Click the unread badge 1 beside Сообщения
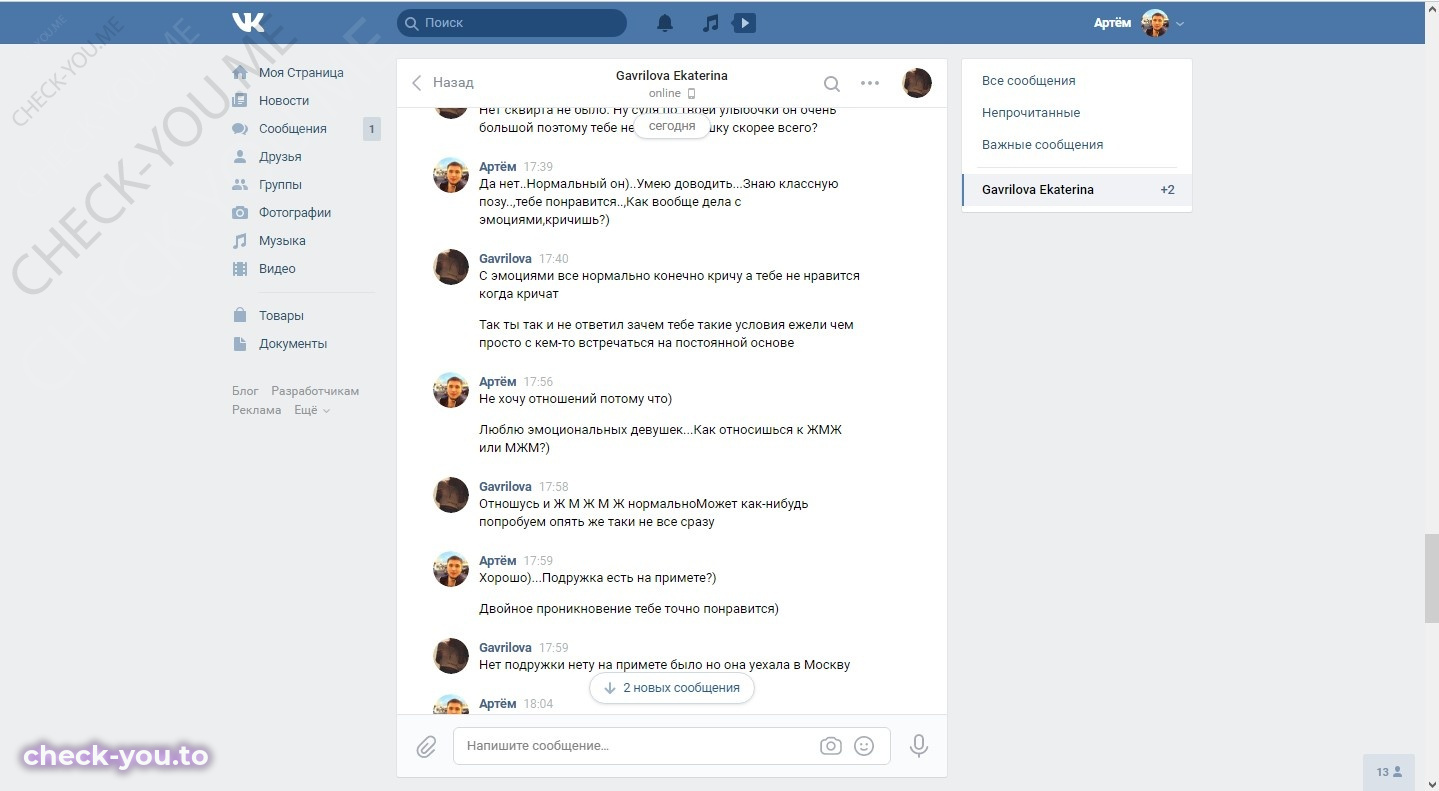Screen dimensions: 1439x791 click(x=372, y=129)
